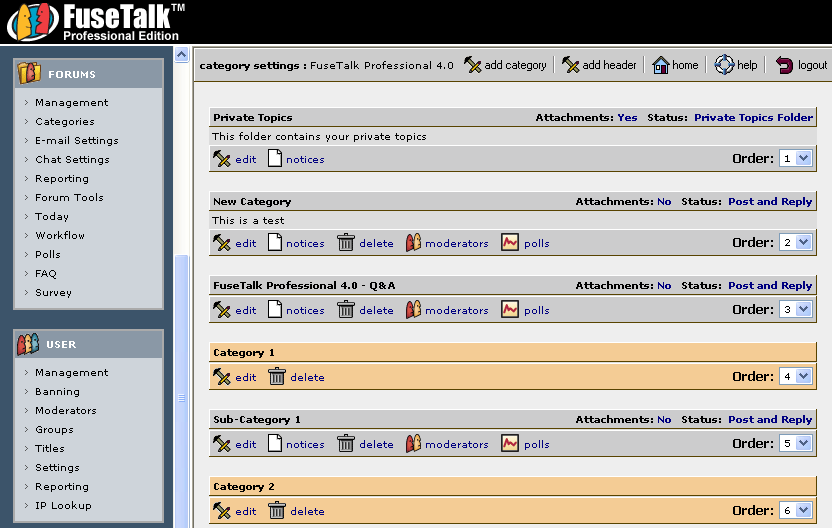The image size is (832, 528).
Task: Open Categories in Forums menu
Action: 65,122
